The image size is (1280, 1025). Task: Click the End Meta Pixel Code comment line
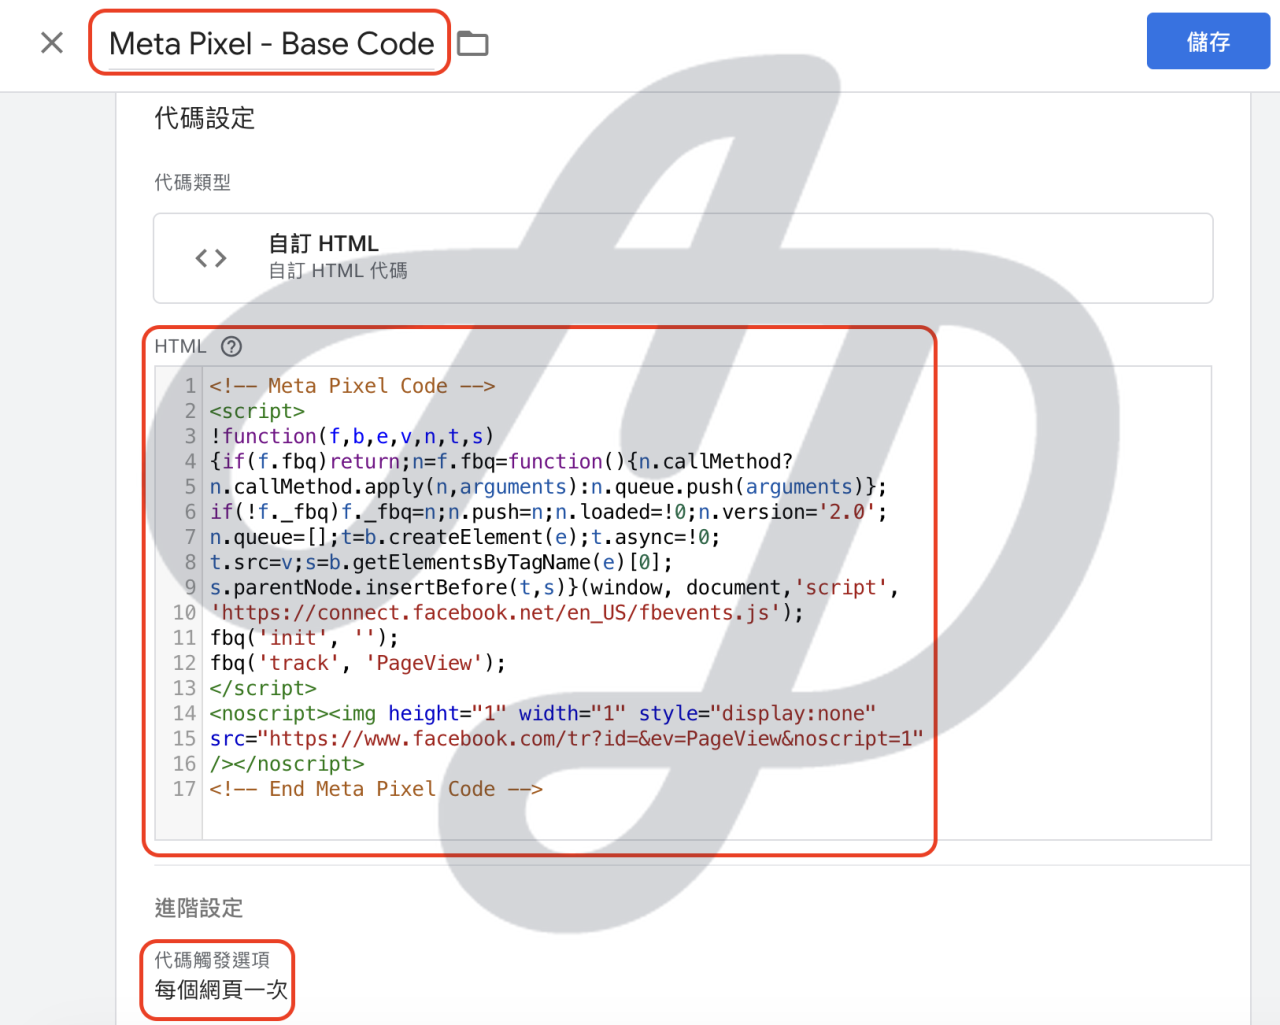(376, 789)
